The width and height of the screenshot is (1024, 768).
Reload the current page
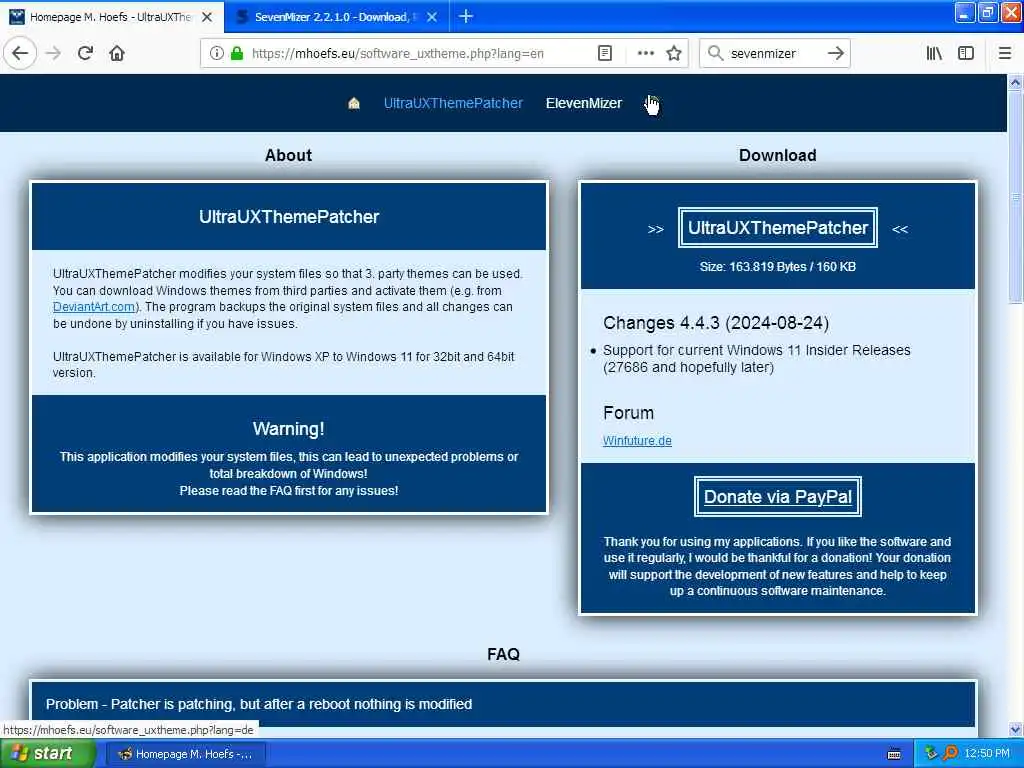coord(85,53)
